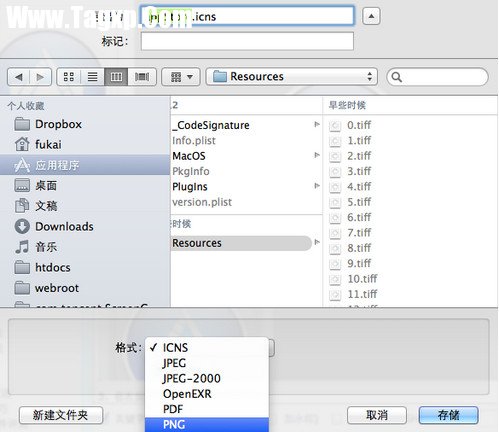Click the 6.tiff file icon
This screenshot has height=432, width=499.
[335, 218]
